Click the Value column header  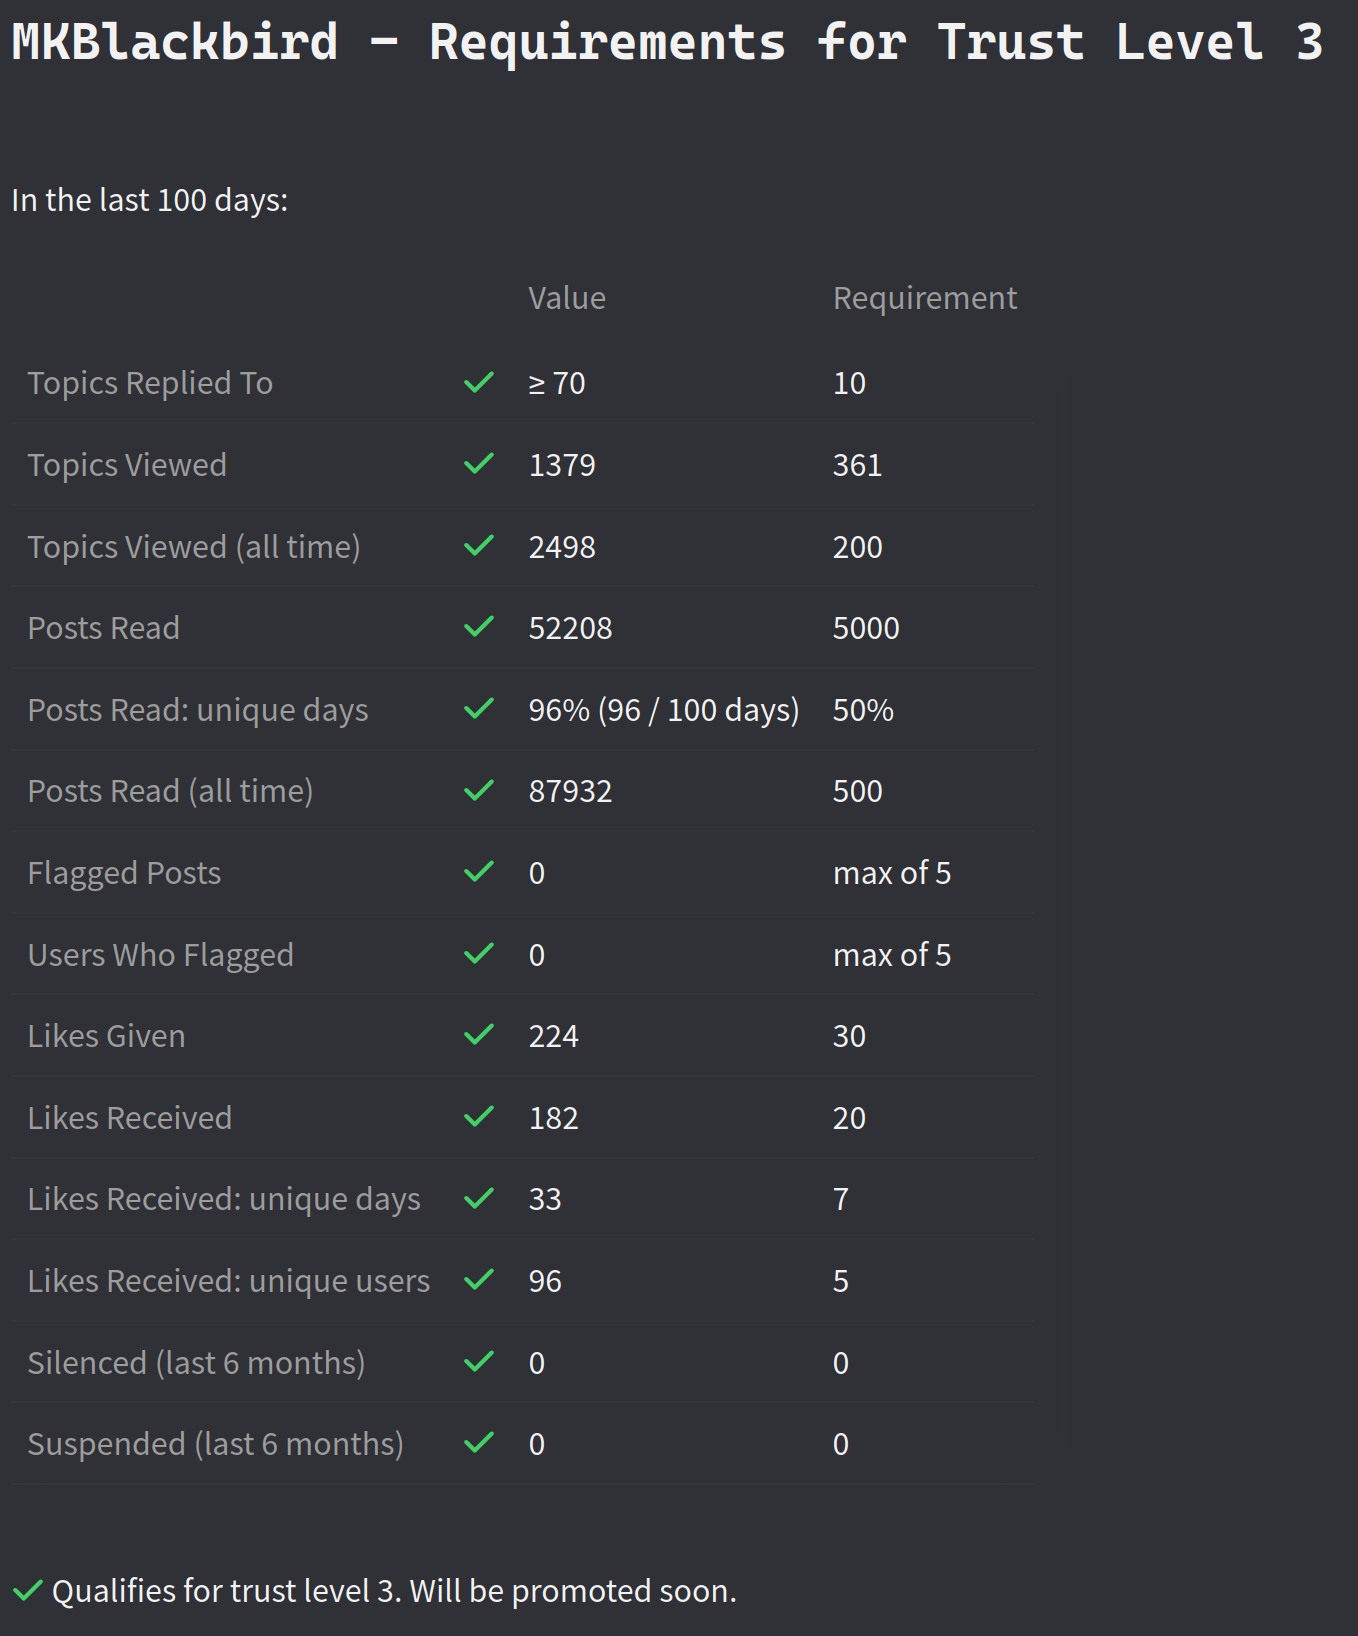[x=567, y=298]
